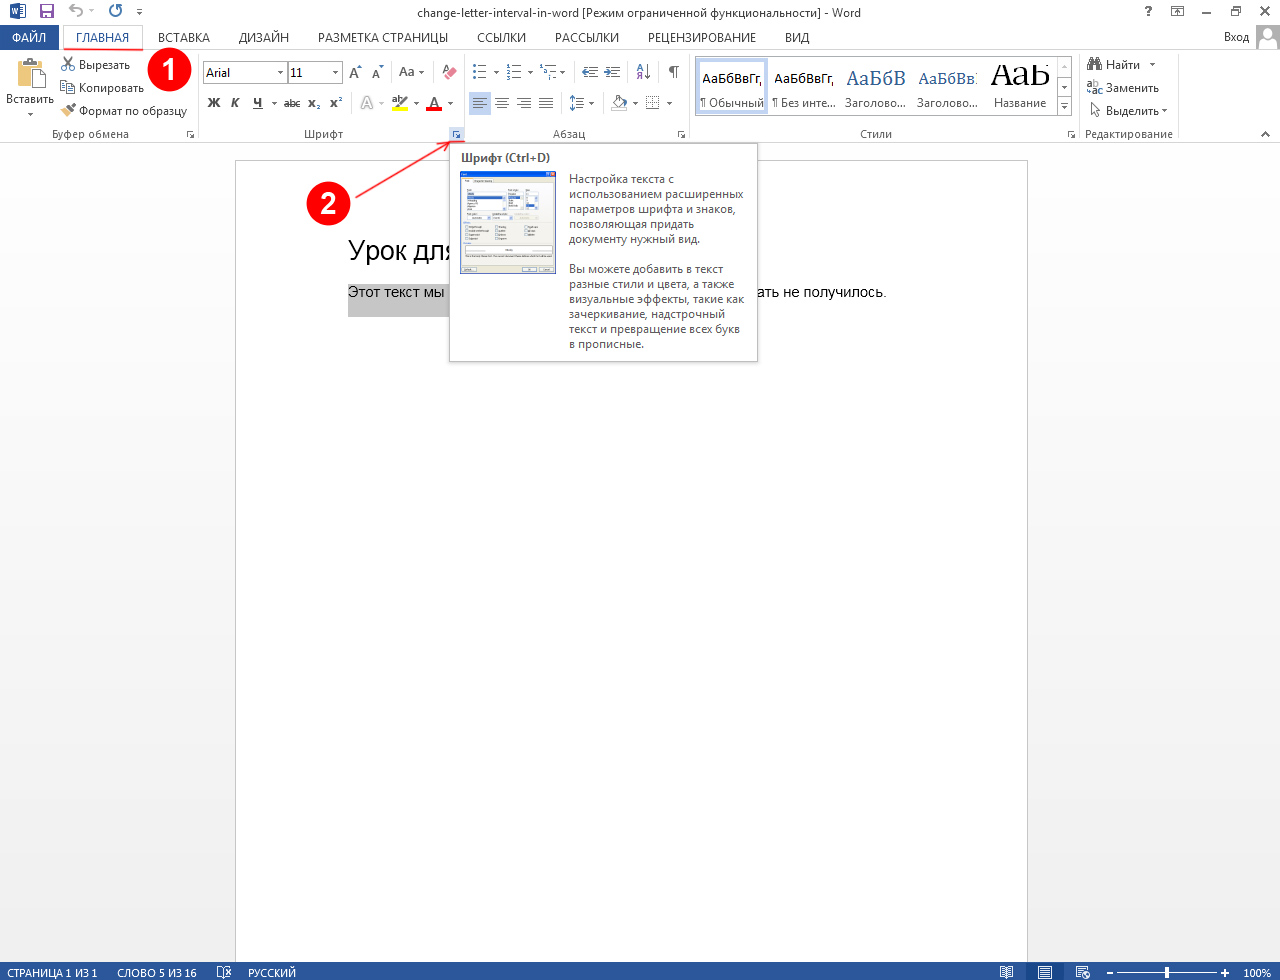1280x980 pixels.
Task: Switch to the ДИЗАЙН tab
Action: click(264, 38)
